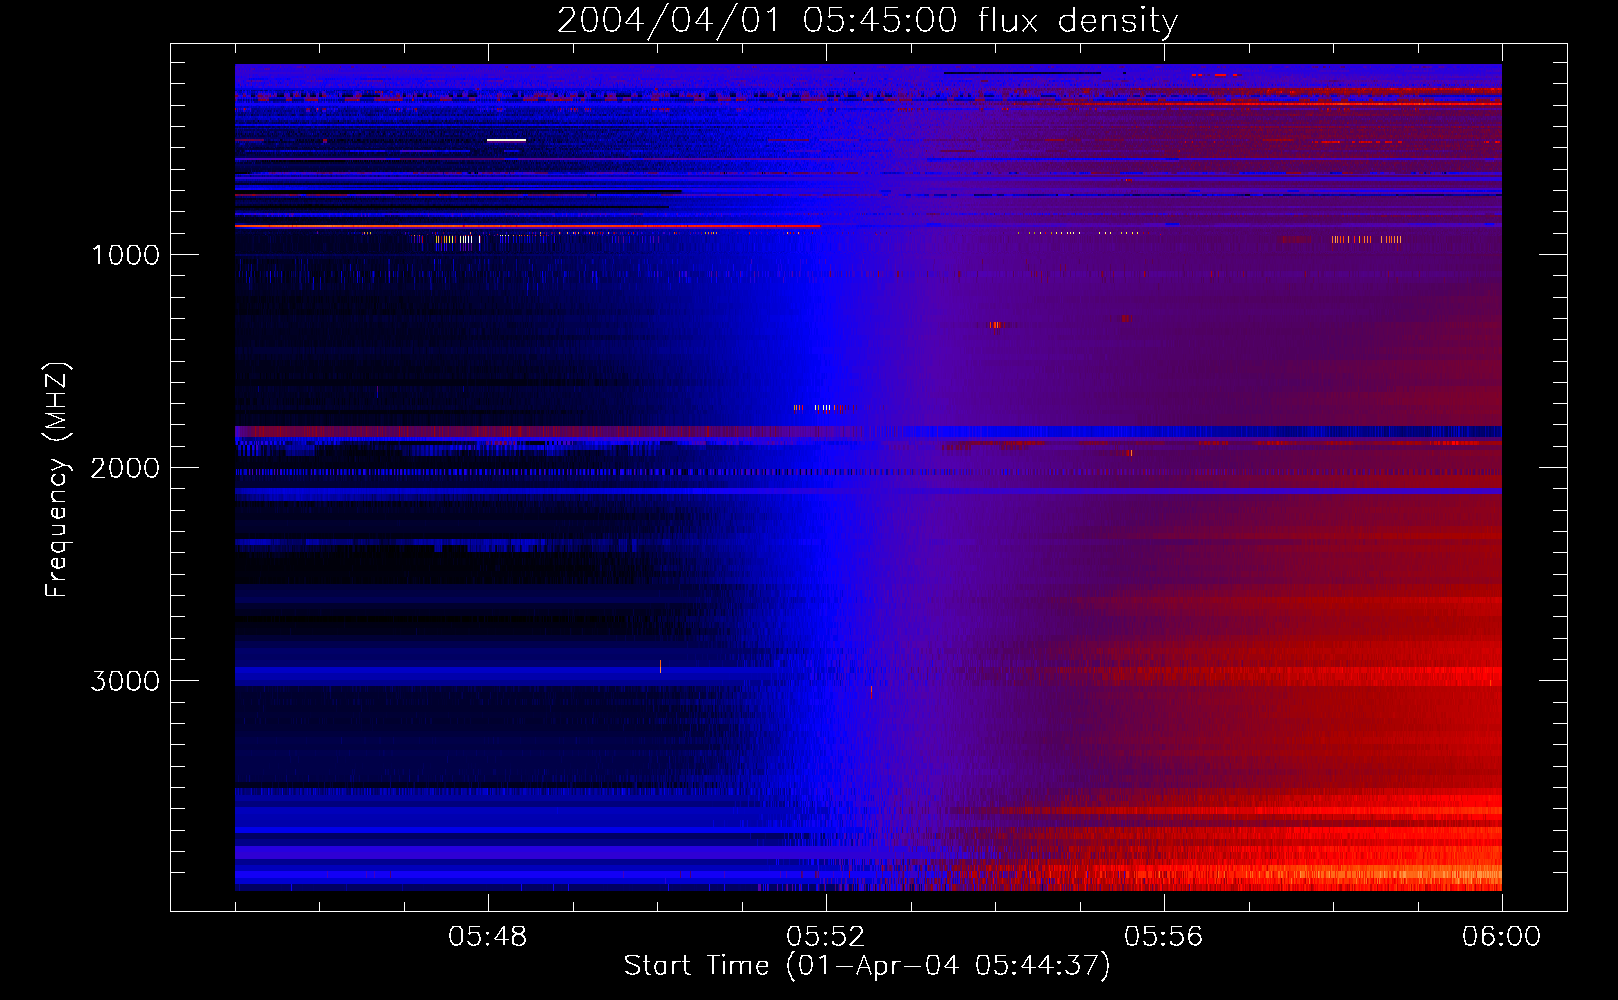Click the plot title '2004/04/01 05:45:00 flux density'
1618x1000 pixels.
tap(867, 21)
